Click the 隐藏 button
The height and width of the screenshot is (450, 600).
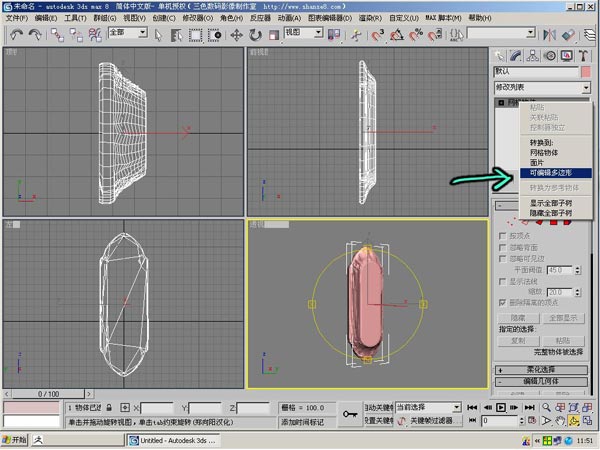tap(518, 318)
